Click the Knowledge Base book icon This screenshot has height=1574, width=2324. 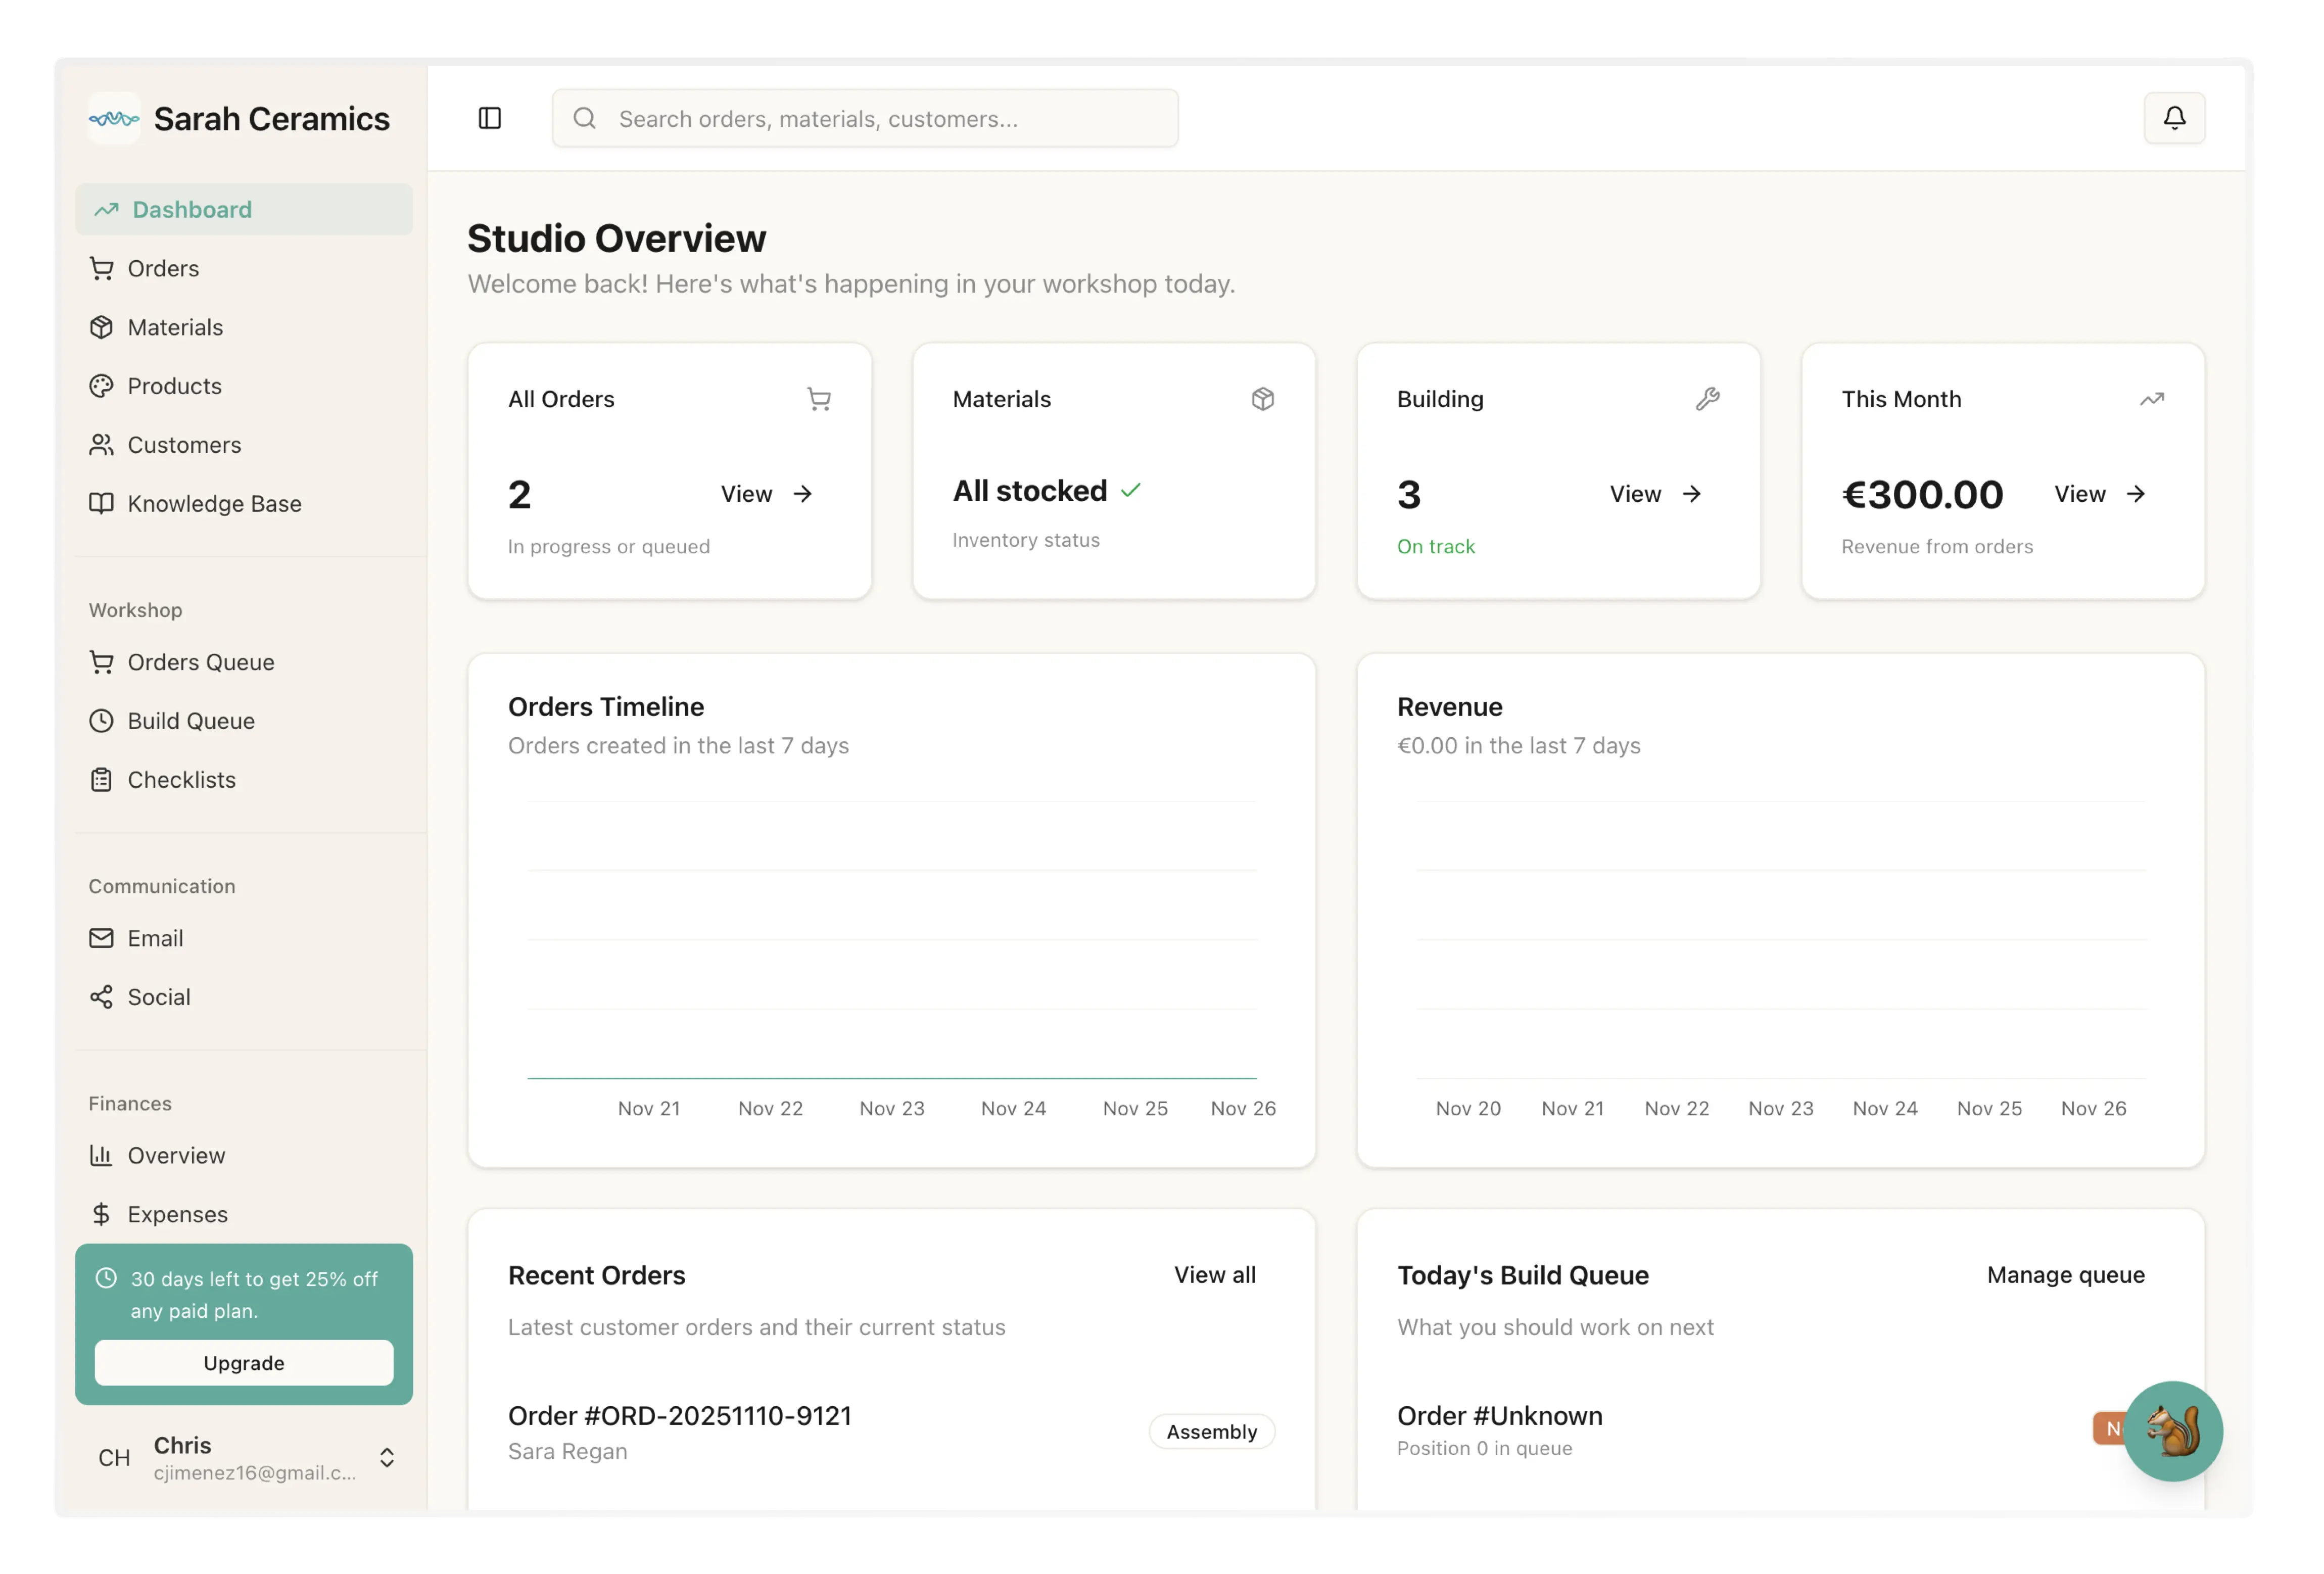(x=101, y=503)
